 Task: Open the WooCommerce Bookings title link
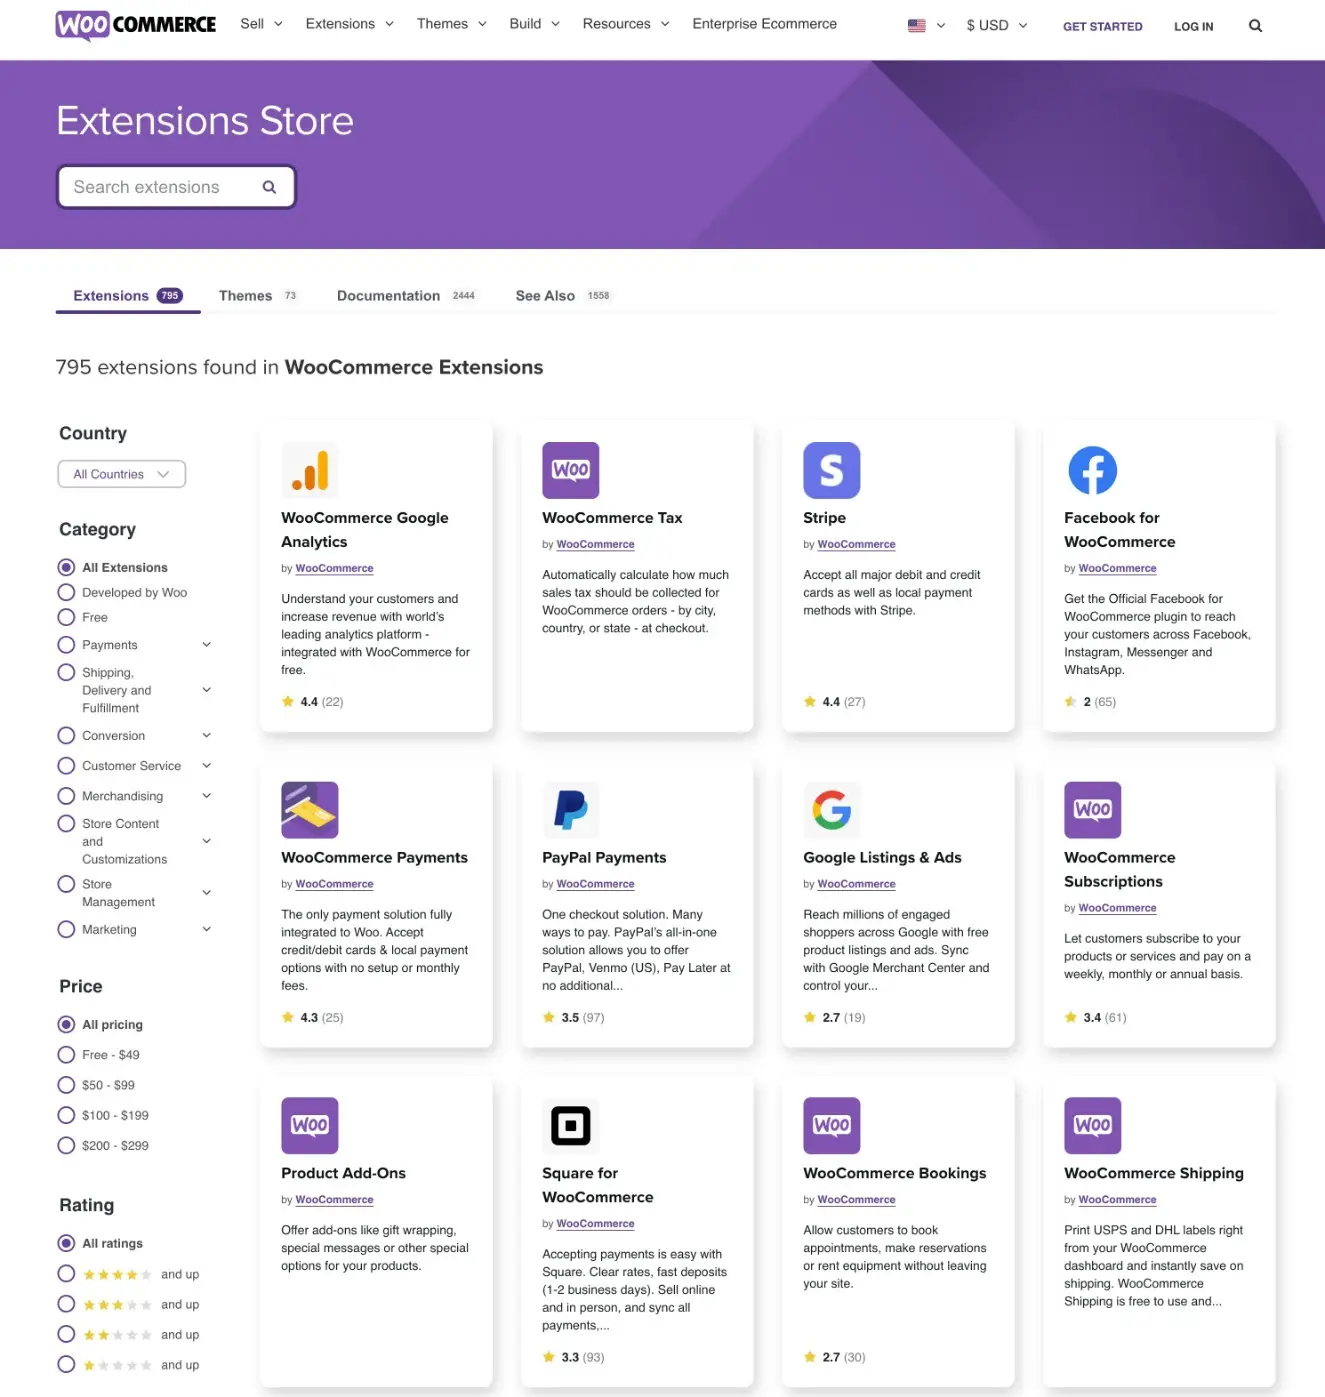point(894,1174)
